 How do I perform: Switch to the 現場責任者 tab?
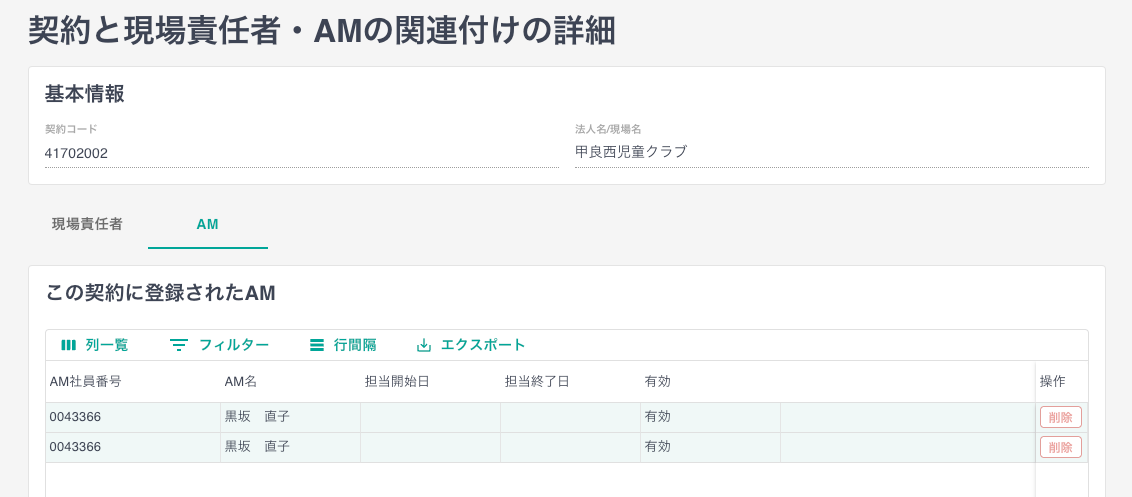[88, 224]
